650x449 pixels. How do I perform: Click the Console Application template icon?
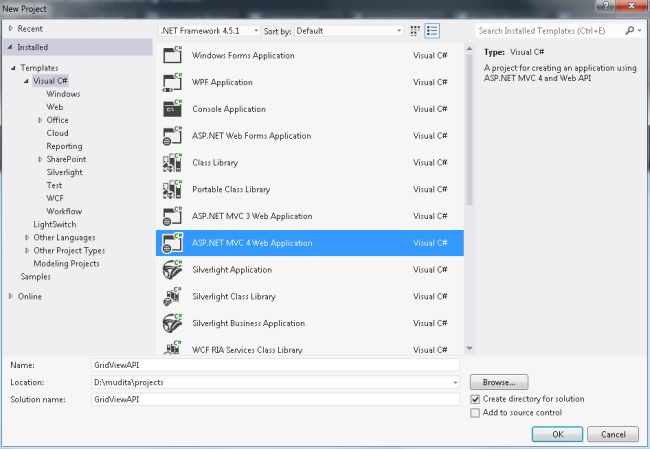pyautogui.click(x=172, y=109)
